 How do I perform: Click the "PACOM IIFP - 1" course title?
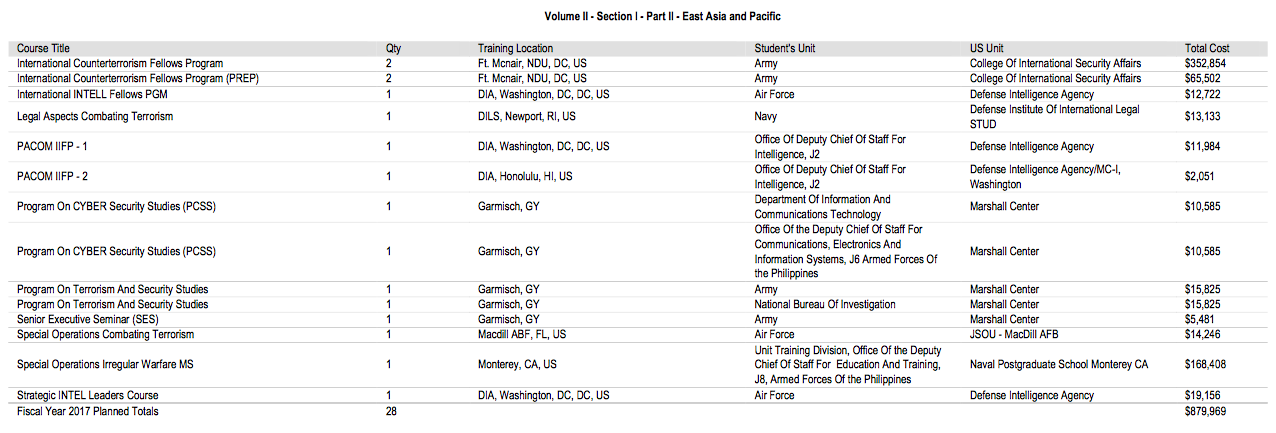52,146
